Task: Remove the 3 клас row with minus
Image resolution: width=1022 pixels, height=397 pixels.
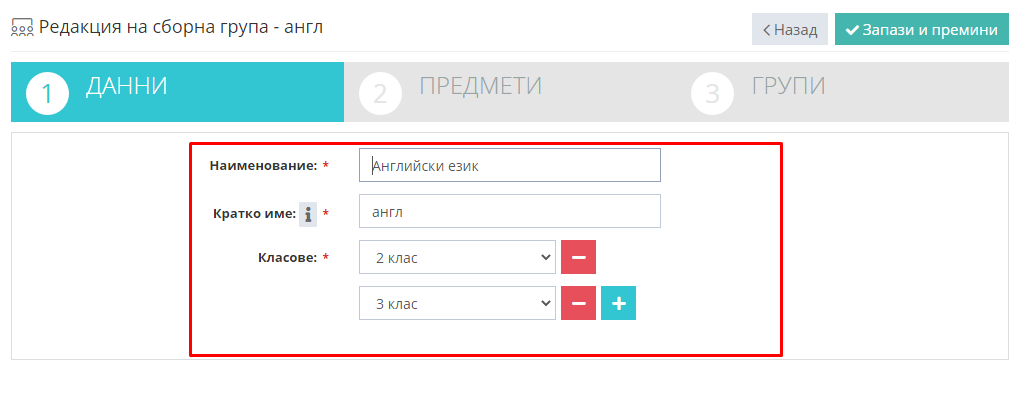Action: (x=578, y=303)
